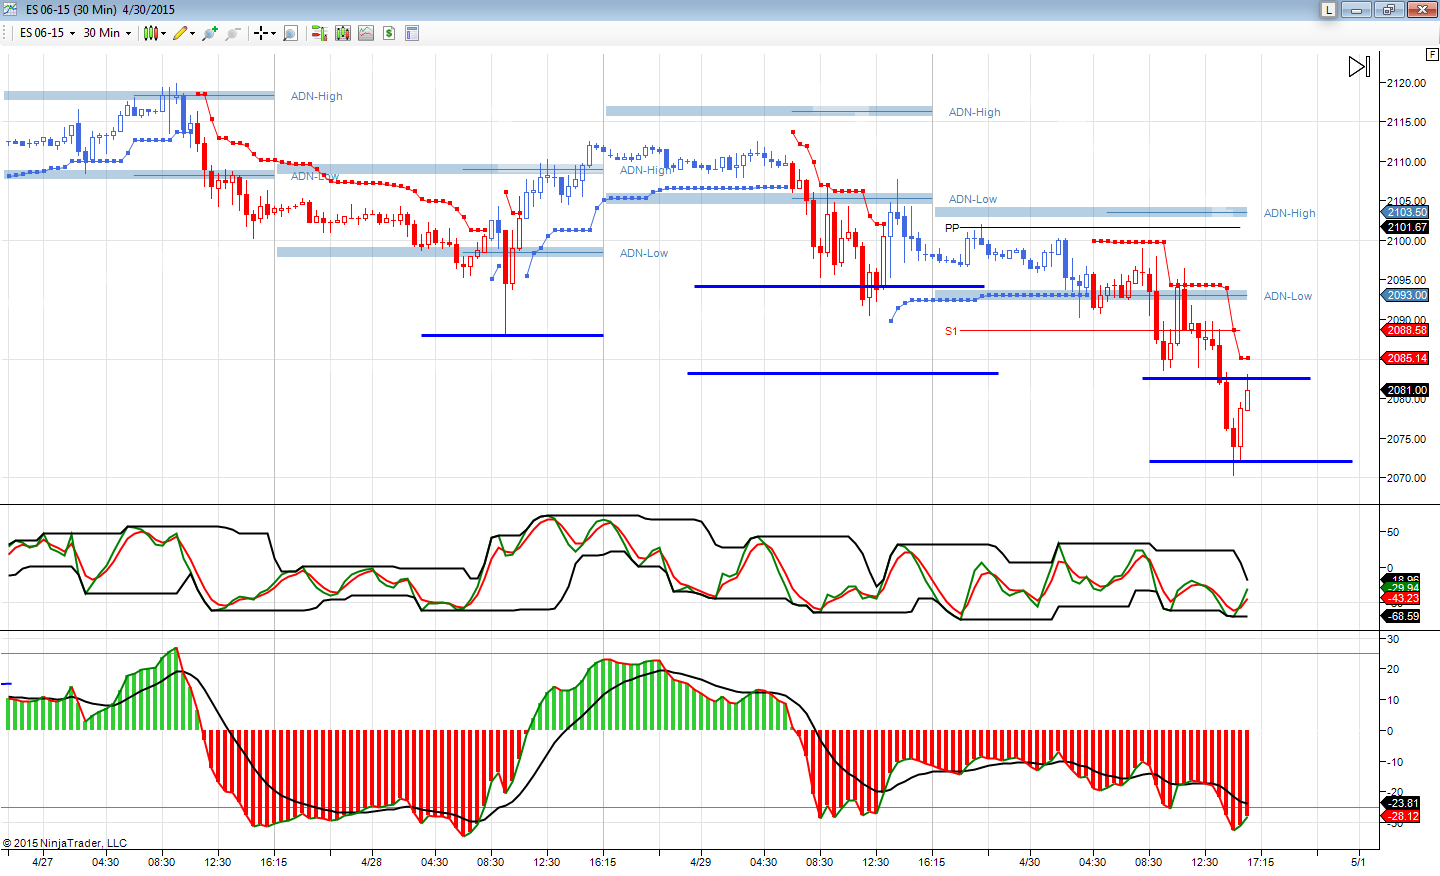Screen dimensions: 1440x876
Task: Open the ES 06-15 instrument selector
Action: (47, 33)
